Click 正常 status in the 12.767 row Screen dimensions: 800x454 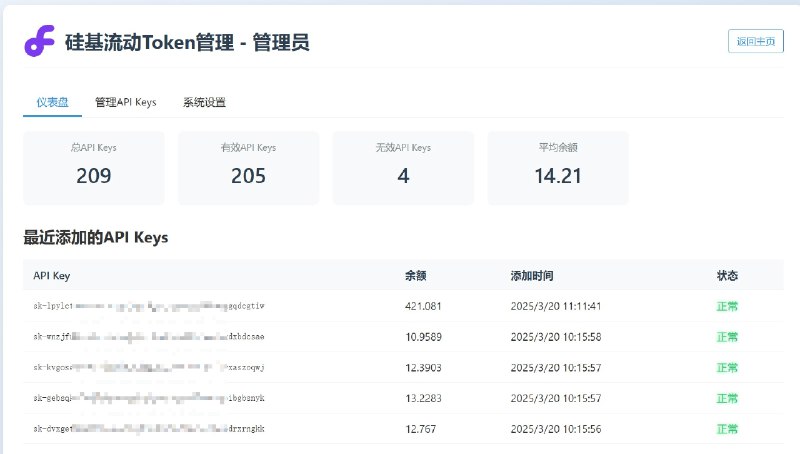[x=727, y=429]
